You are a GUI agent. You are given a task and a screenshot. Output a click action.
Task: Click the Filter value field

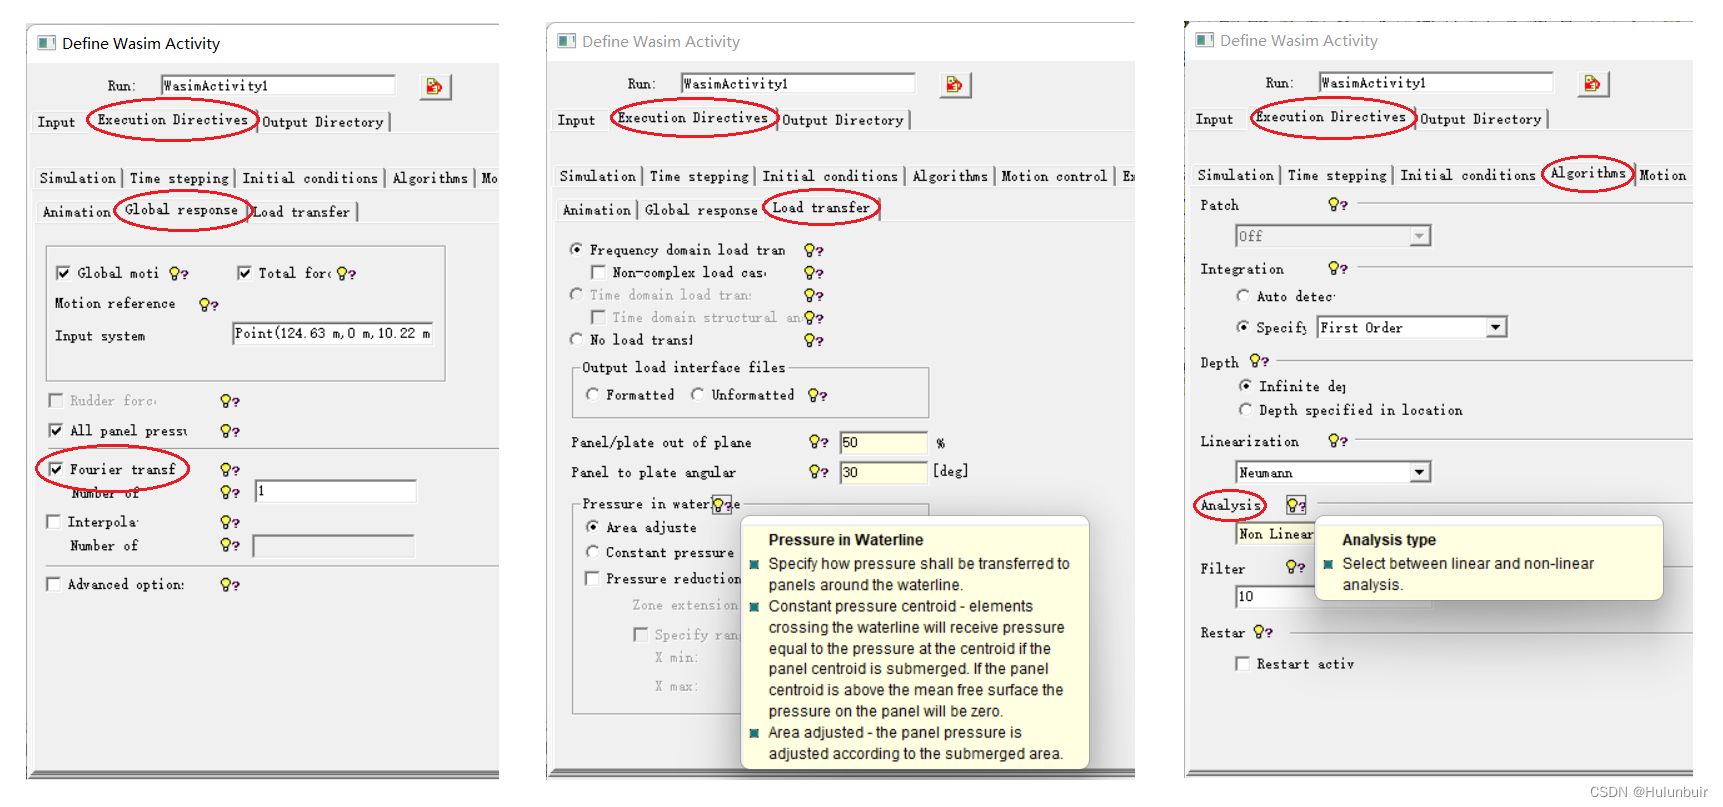pos(1276,597)
